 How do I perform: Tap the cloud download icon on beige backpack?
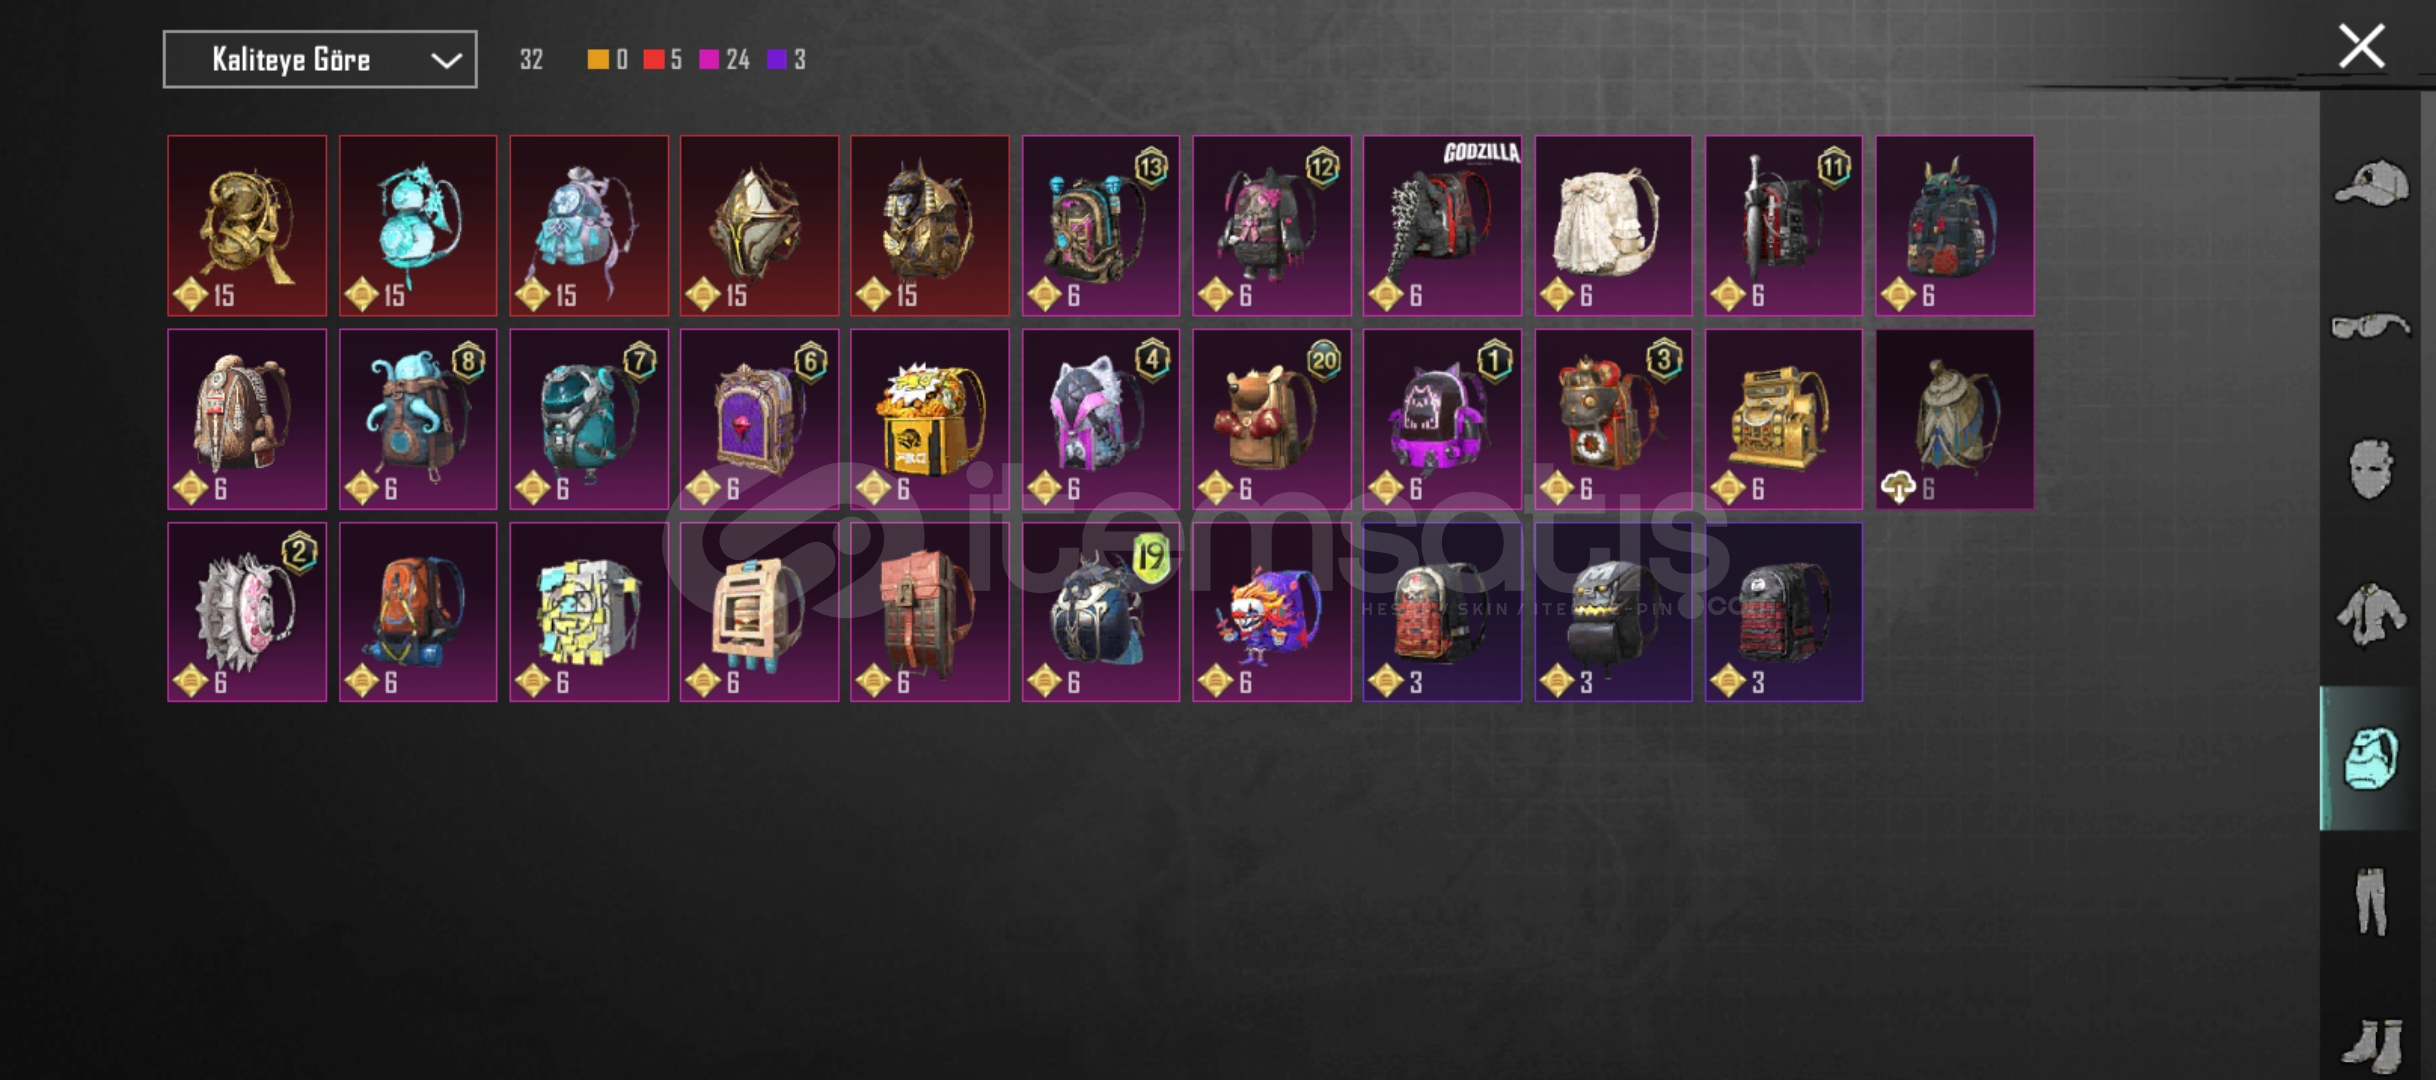pos(1898,488)
